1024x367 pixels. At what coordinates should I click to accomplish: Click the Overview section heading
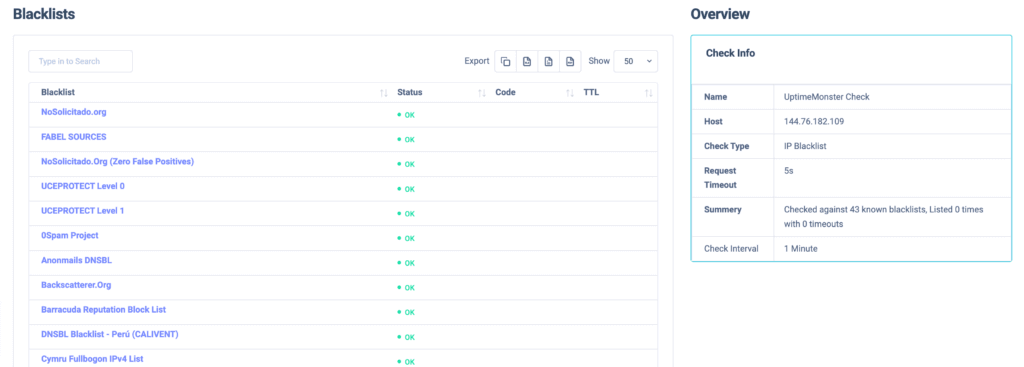click(720, 14)
